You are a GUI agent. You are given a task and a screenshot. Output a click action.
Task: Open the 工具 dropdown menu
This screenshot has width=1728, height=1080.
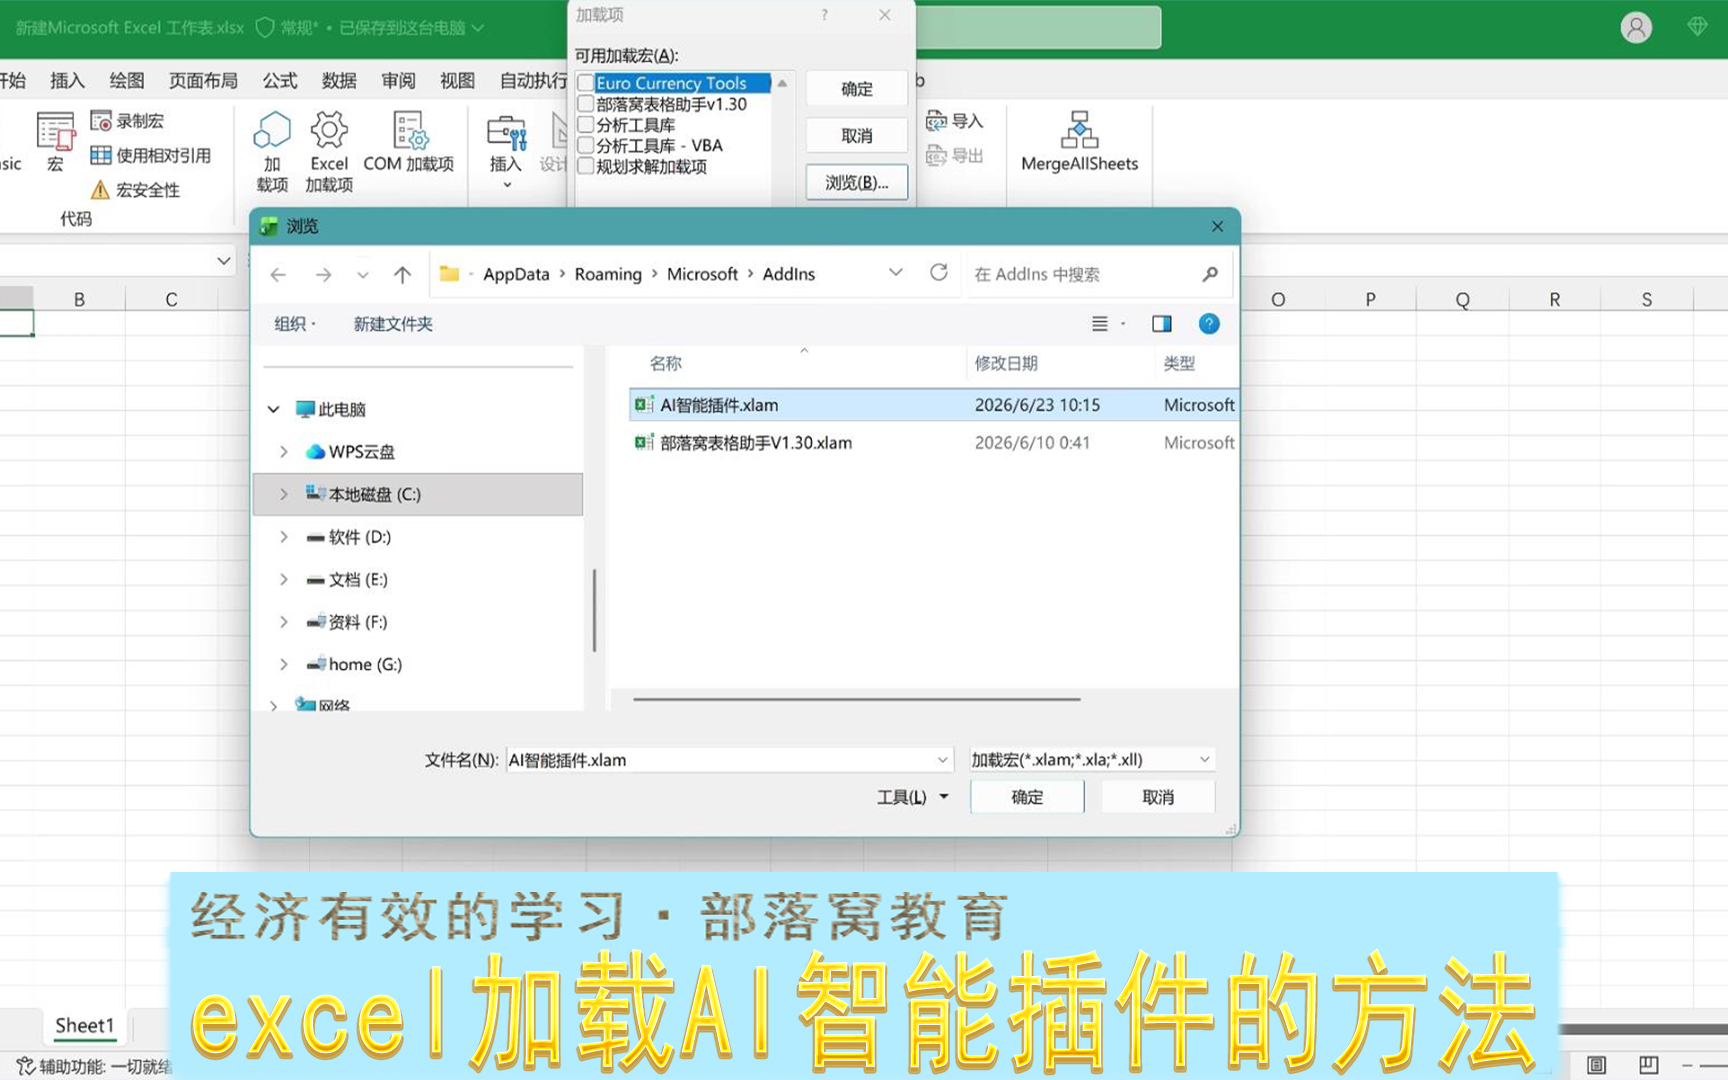point(913,797)
